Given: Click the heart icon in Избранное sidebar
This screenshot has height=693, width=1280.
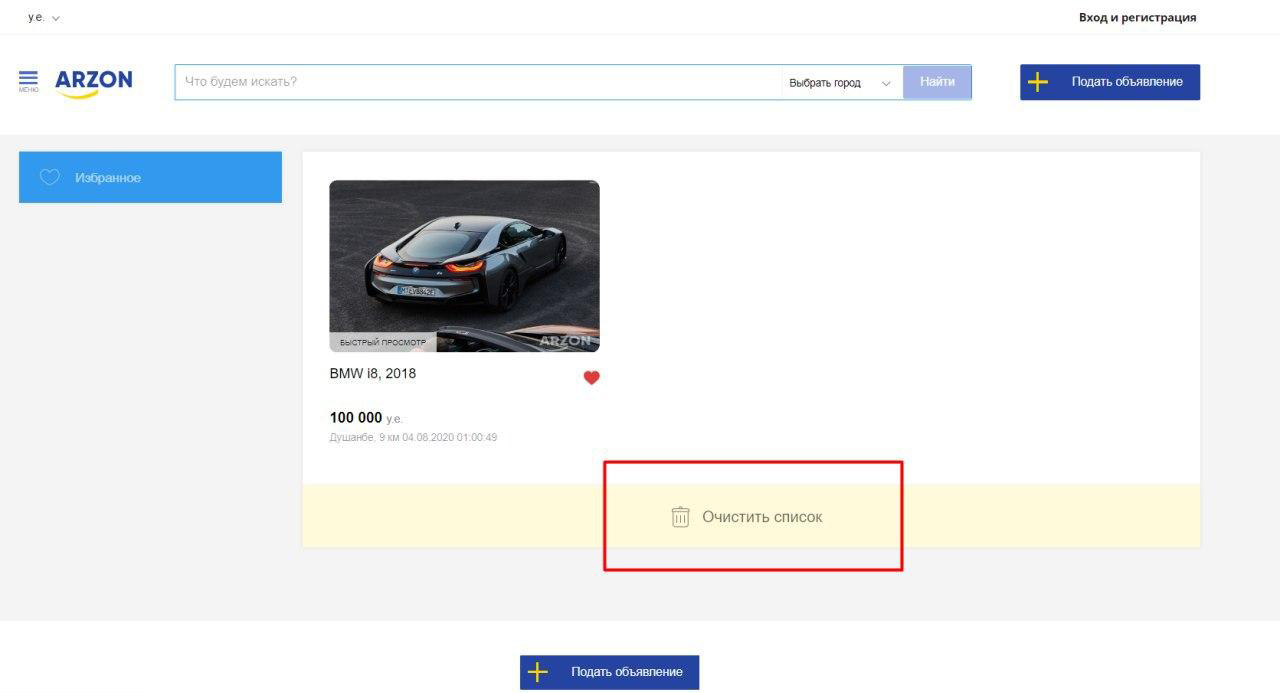Looking at the screenshot, I should [x=50, y=177].
